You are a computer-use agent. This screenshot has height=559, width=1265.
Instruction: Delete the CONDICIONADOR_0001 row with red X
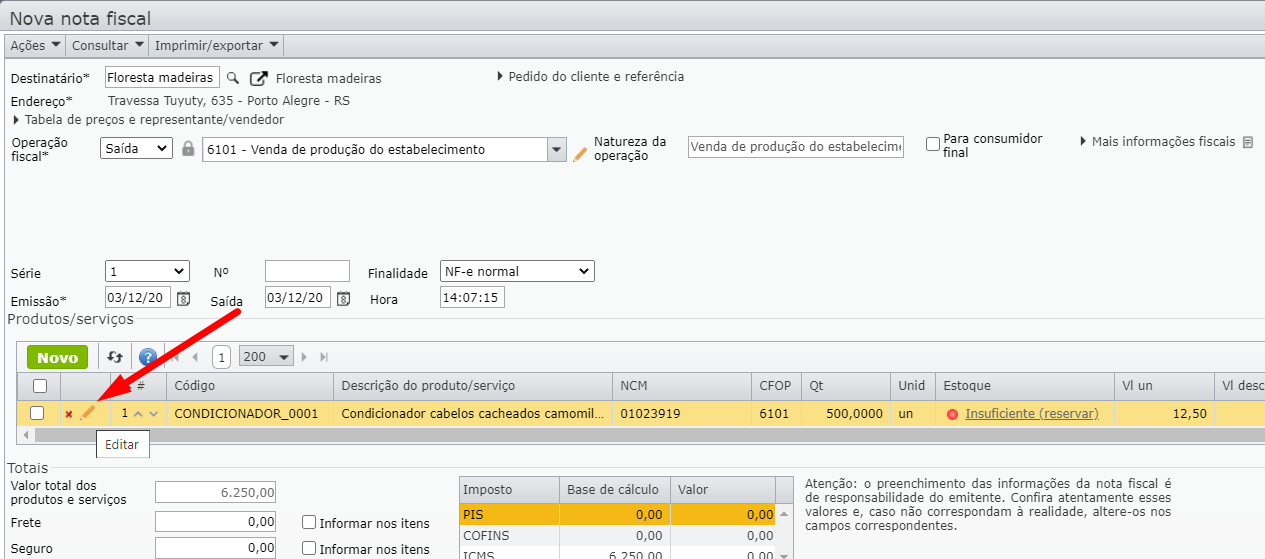point(69,414)
